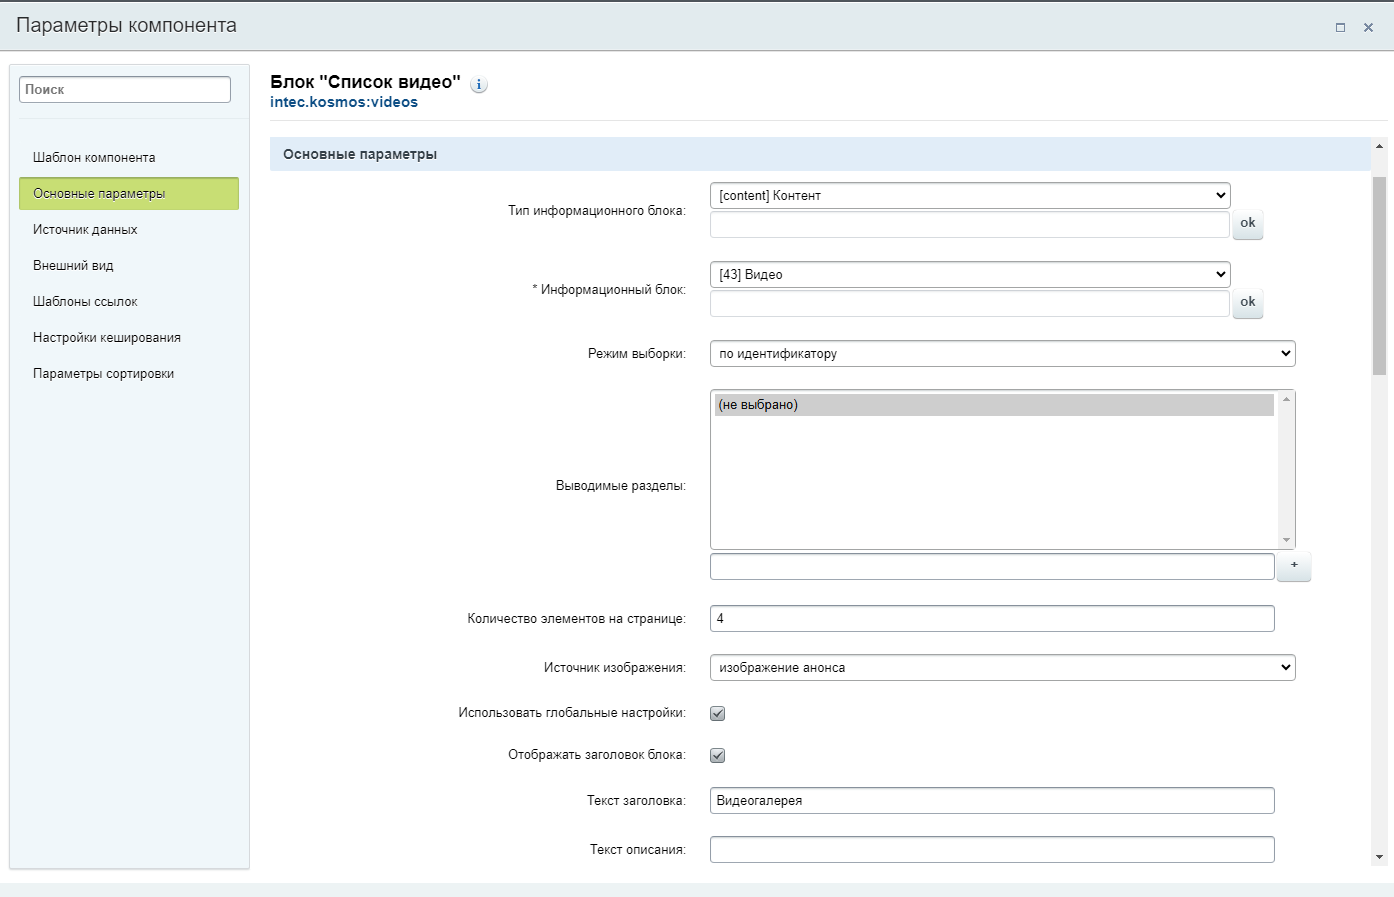Viewport: 1394px width, 897px height.
Task: Click the custom information block ID field
Action: tap(969, 303)
